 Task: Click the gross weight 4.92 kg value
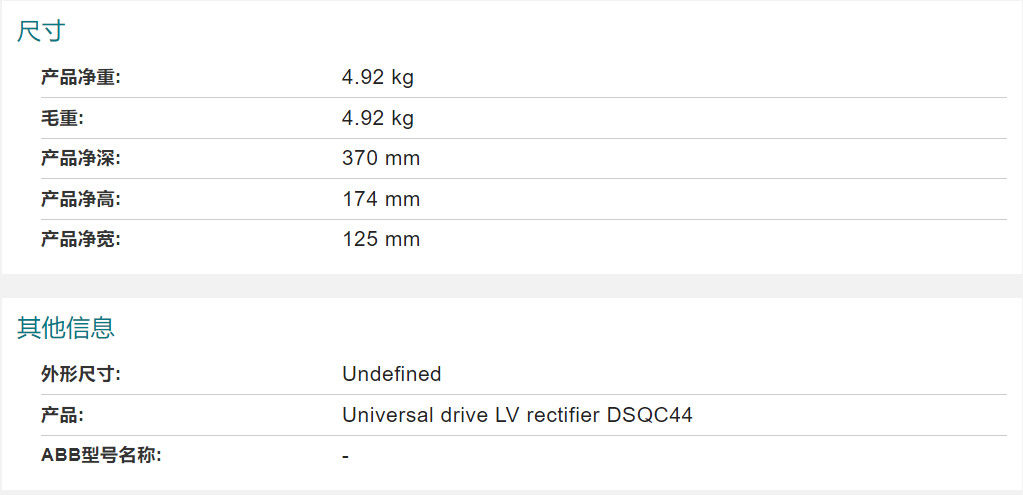click(x=378, y=118)
